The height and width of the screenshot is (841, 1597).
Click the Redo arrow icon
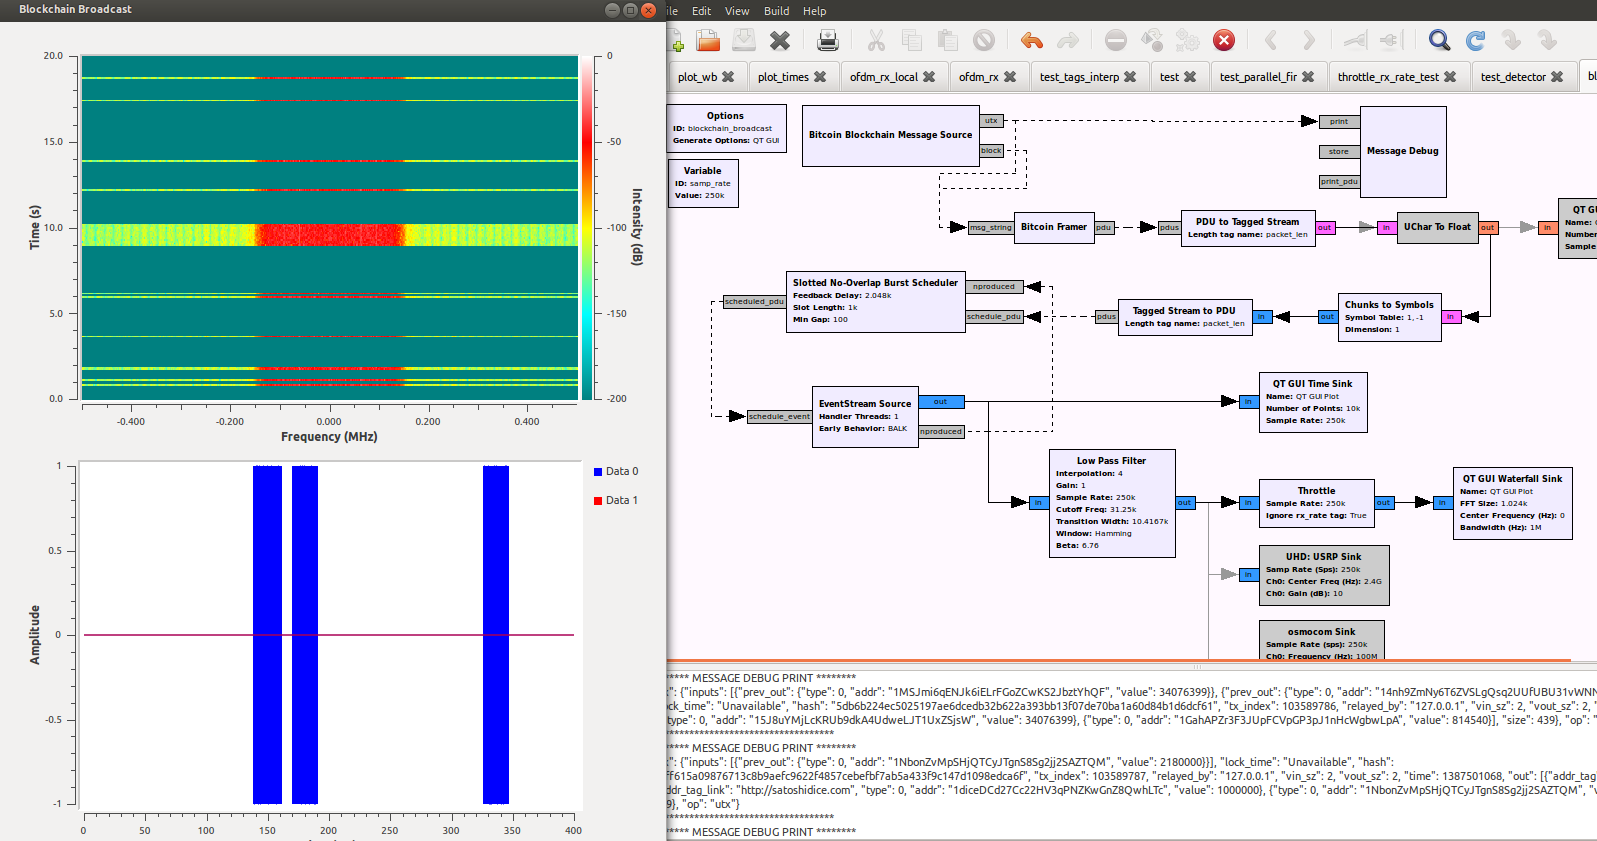tap(1068, 40)
